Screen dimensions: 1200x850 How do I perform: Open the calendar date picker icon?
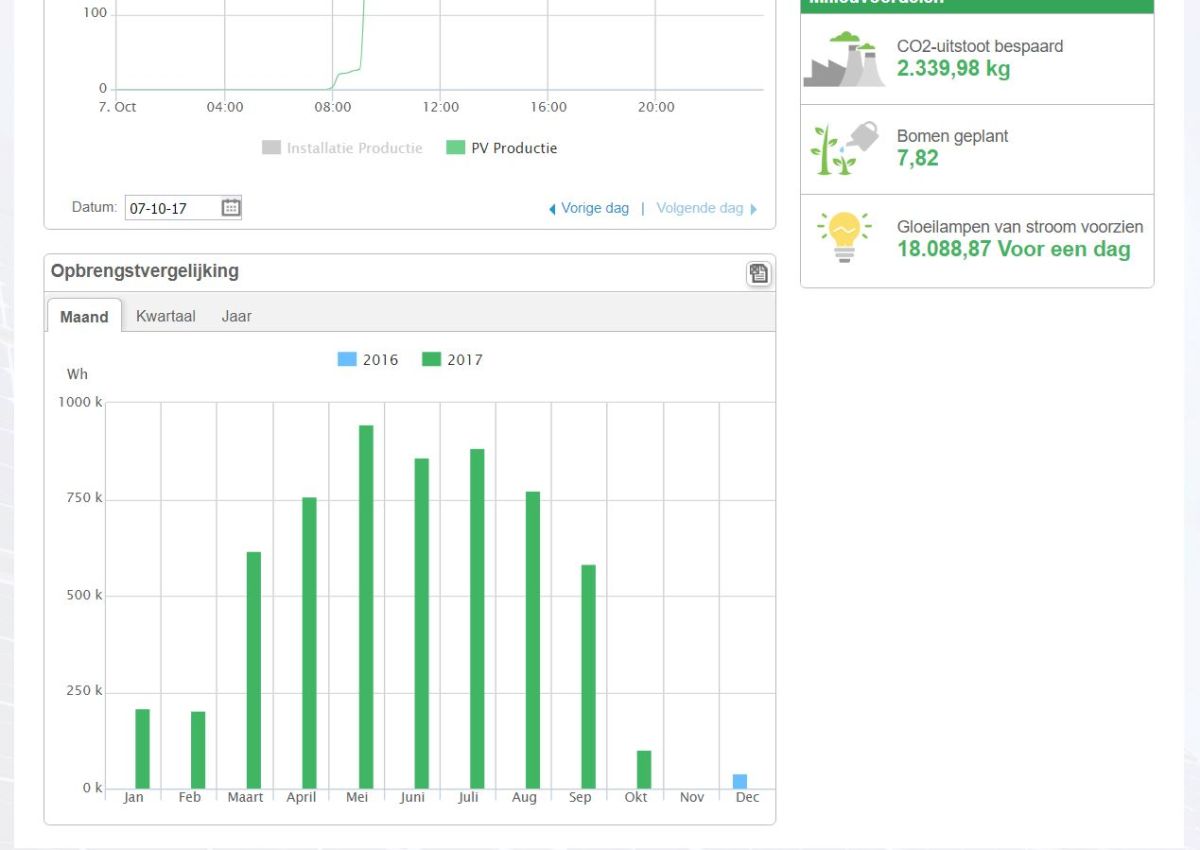click(231, 208)
